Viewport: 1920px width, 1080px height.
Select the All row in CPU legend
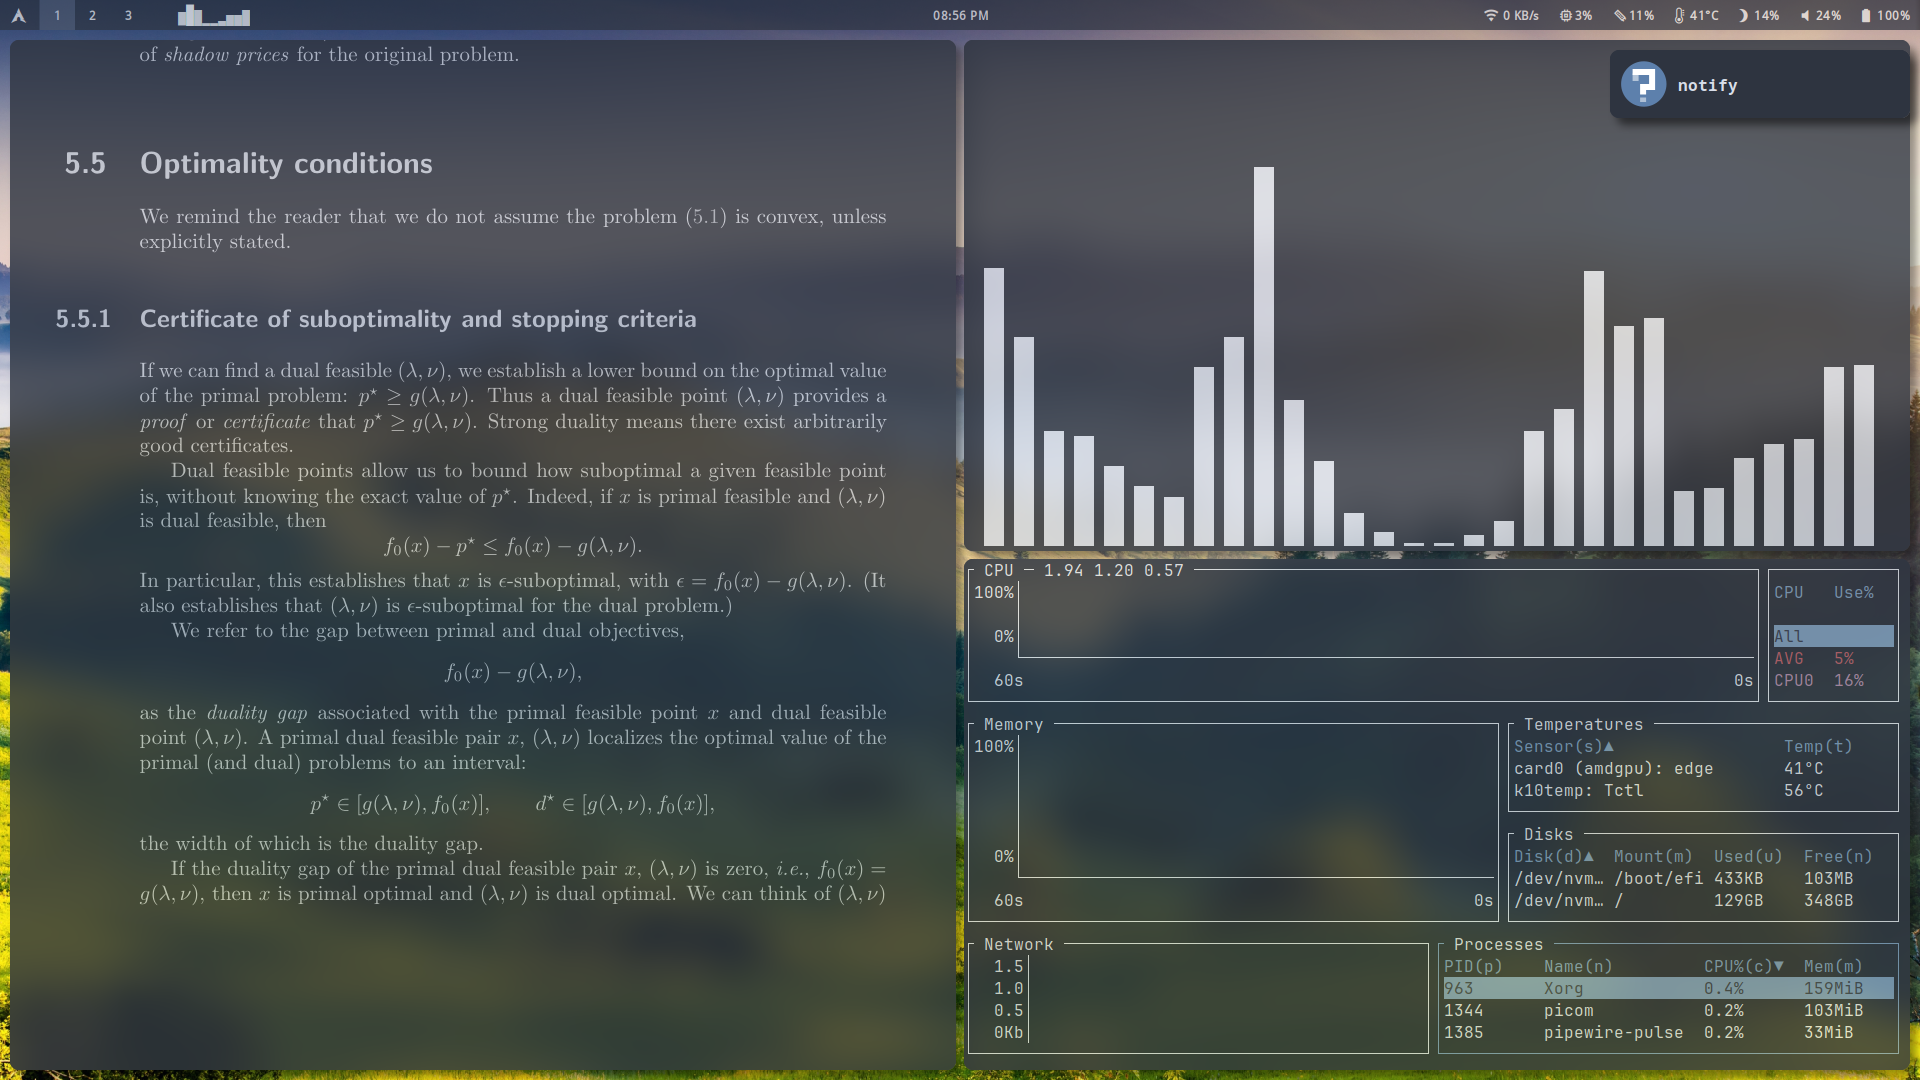(x=1832, y=636)
